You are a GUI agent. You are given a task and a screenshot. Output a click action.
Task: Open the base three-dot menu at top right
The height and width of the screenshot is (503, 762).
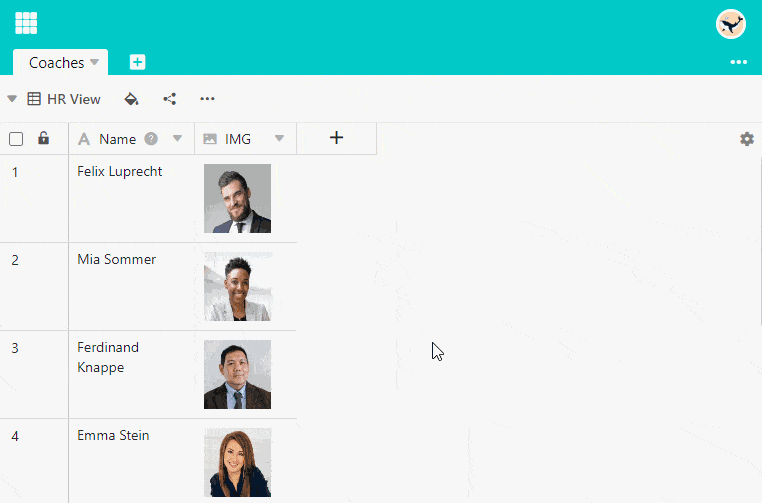click(738, 62)
